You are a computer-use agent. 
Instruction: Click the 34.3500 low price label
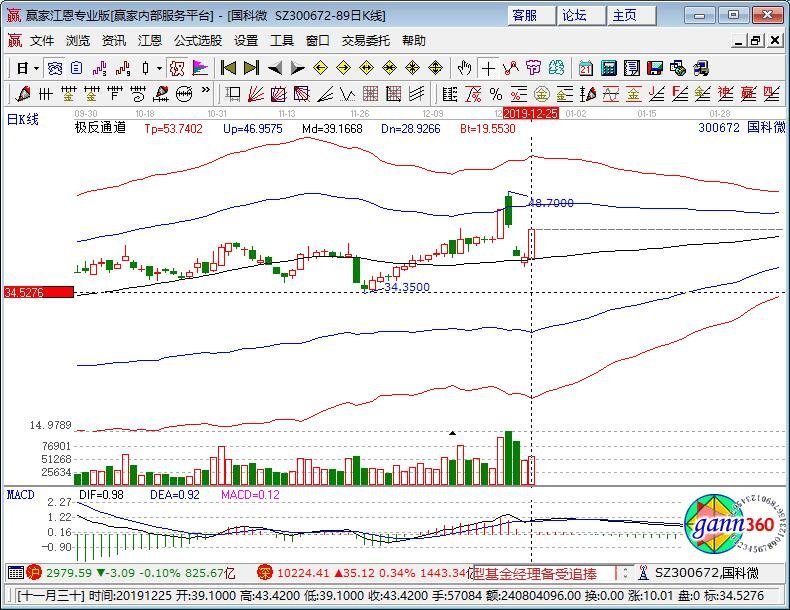[x=407, y=287]
